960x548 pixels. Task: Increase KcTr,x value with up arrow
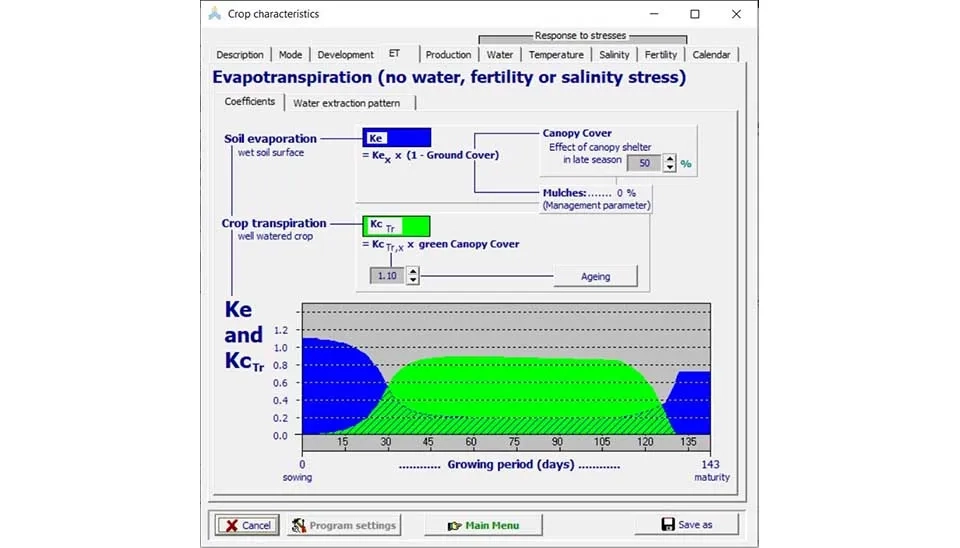413,271
